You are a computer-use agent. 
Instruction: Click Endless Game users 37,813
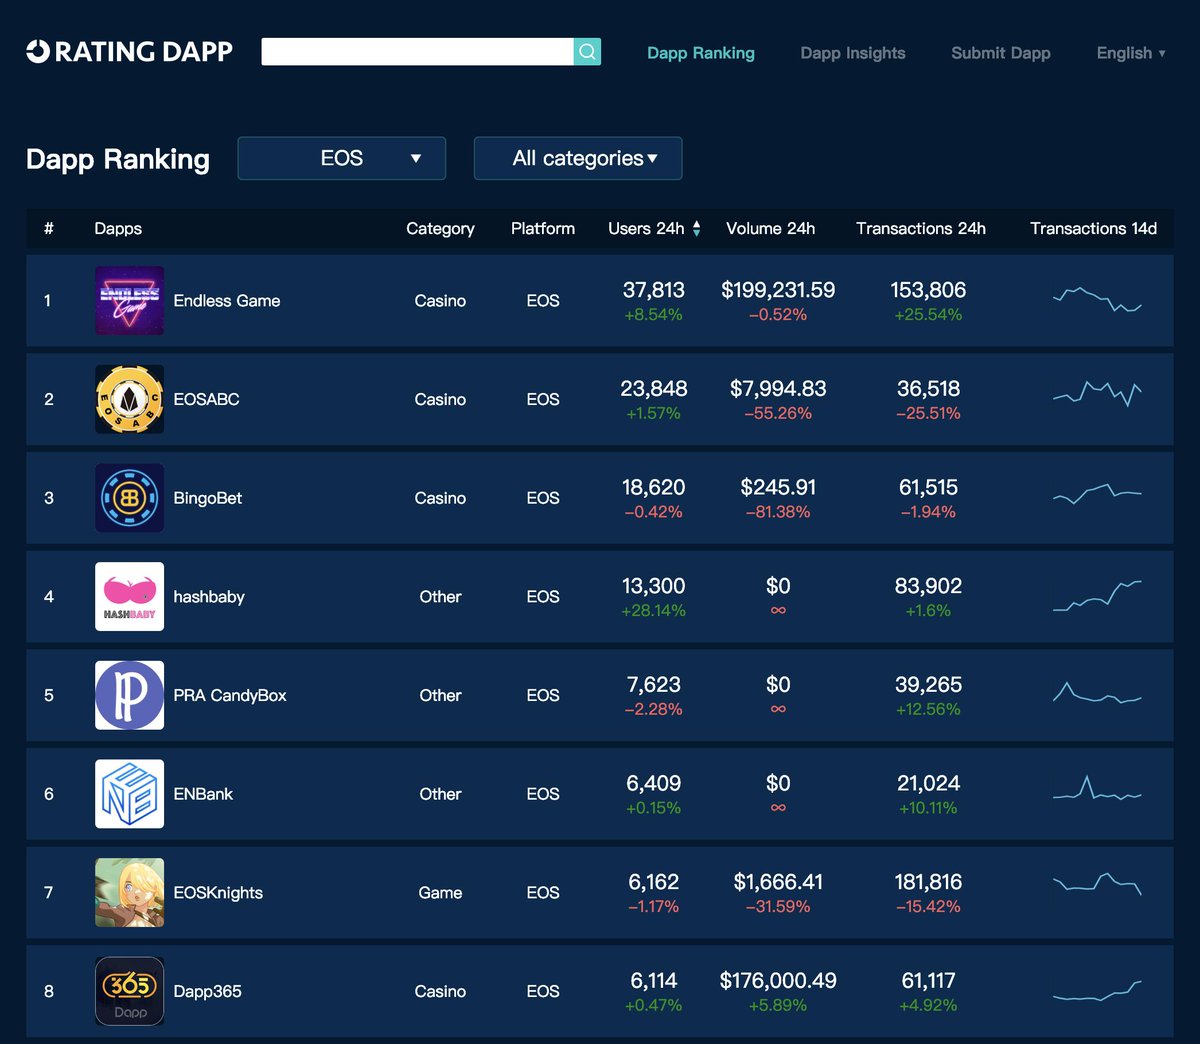click(x=653, y=290)
